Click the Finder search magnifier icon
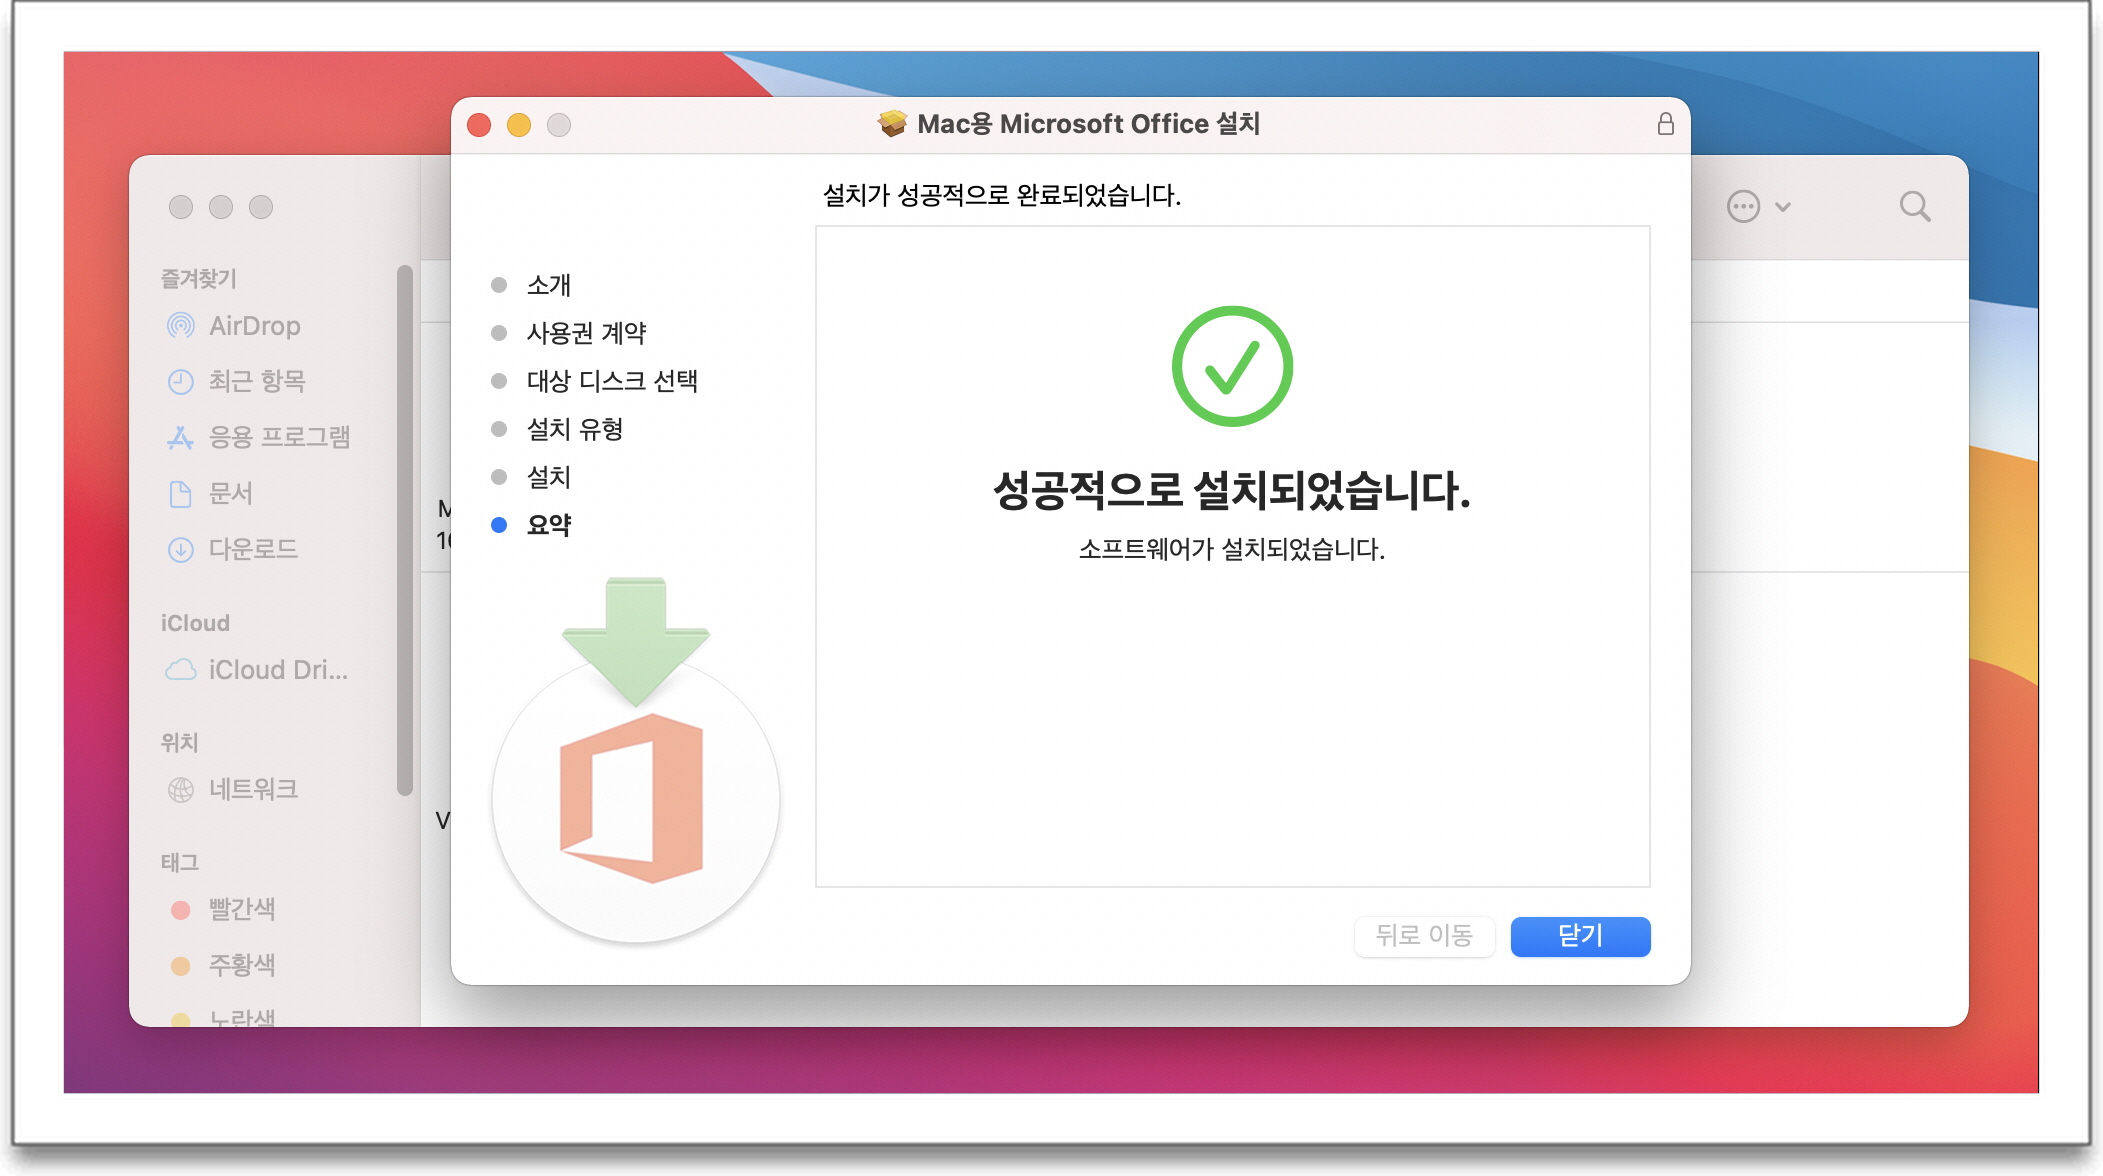The image size is (2103, 1176). (x=1915, y=207)
